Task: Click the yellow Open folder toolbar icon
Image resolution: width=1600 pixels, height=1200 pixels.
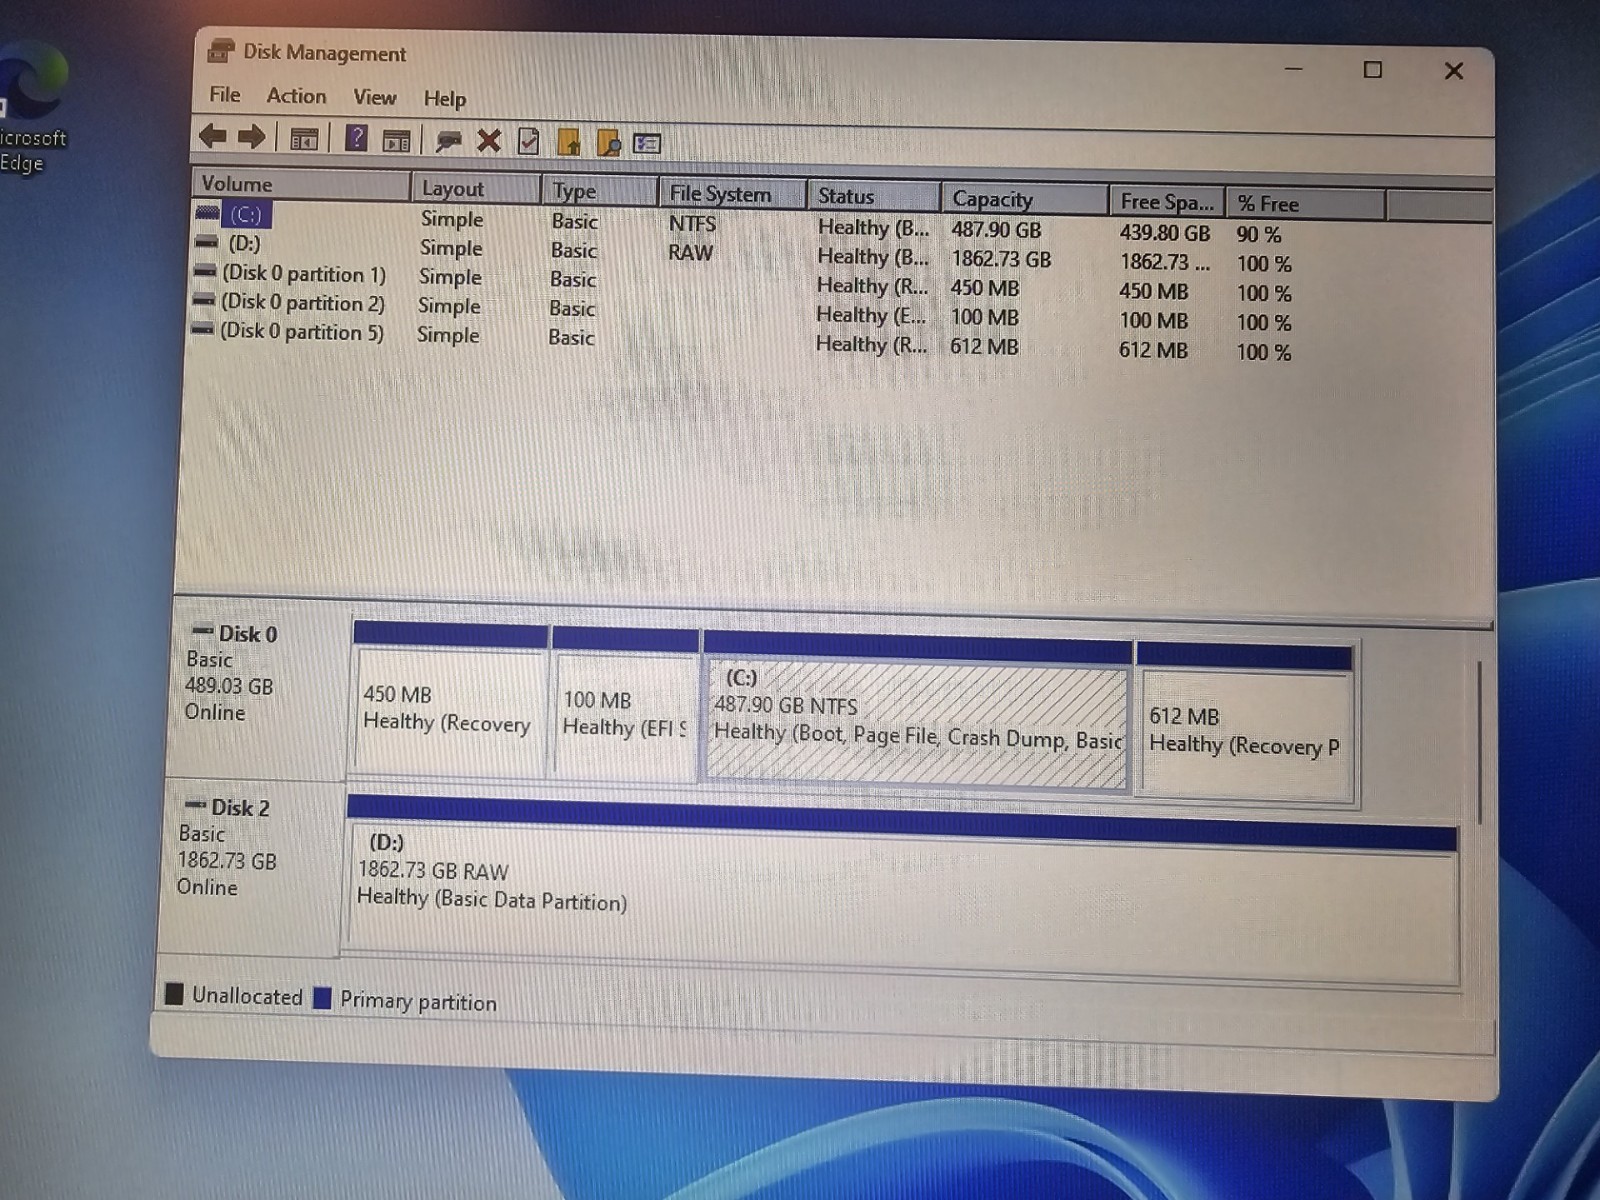Action: pyautogui.click(x=568, y=143)
